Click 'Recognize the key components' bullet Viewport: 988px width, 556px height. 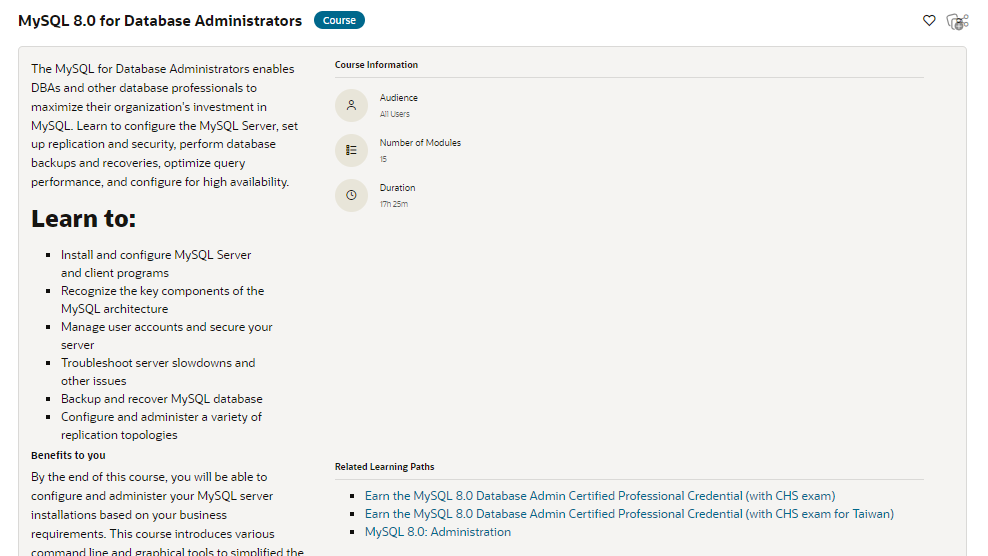162,300
